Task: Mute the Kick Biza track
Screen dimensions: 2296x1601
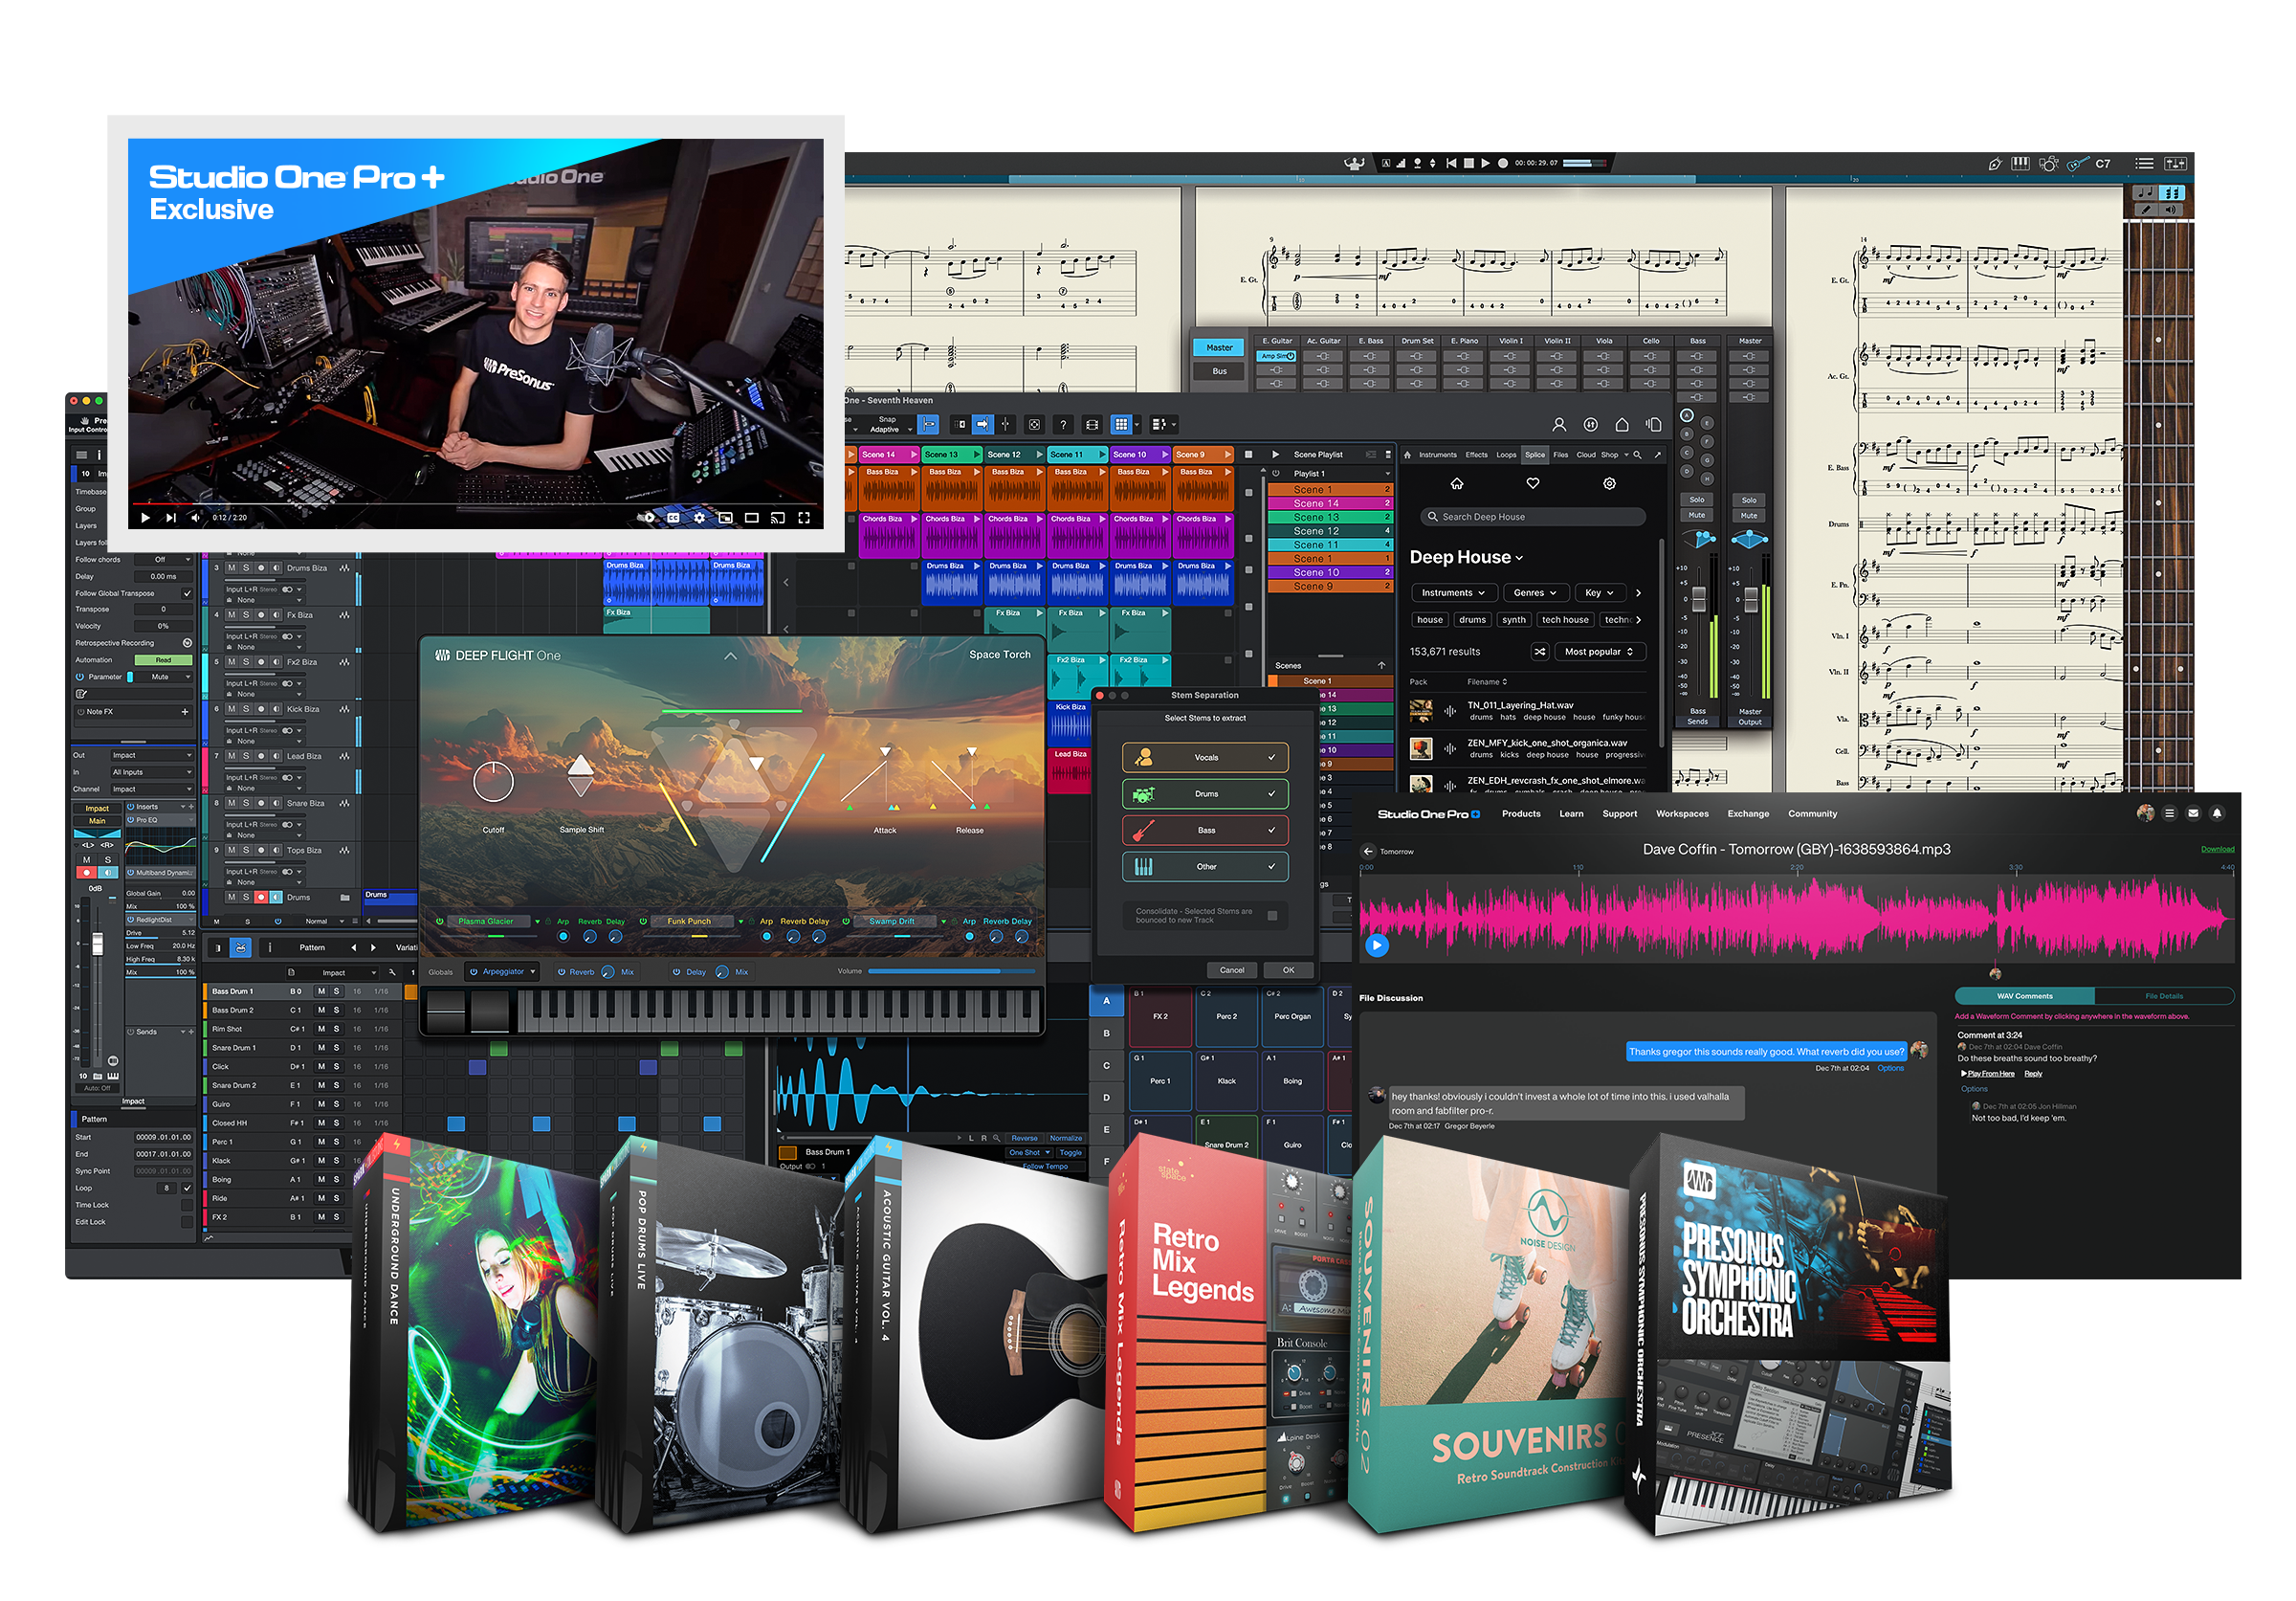Action: (x=232, y=709)
